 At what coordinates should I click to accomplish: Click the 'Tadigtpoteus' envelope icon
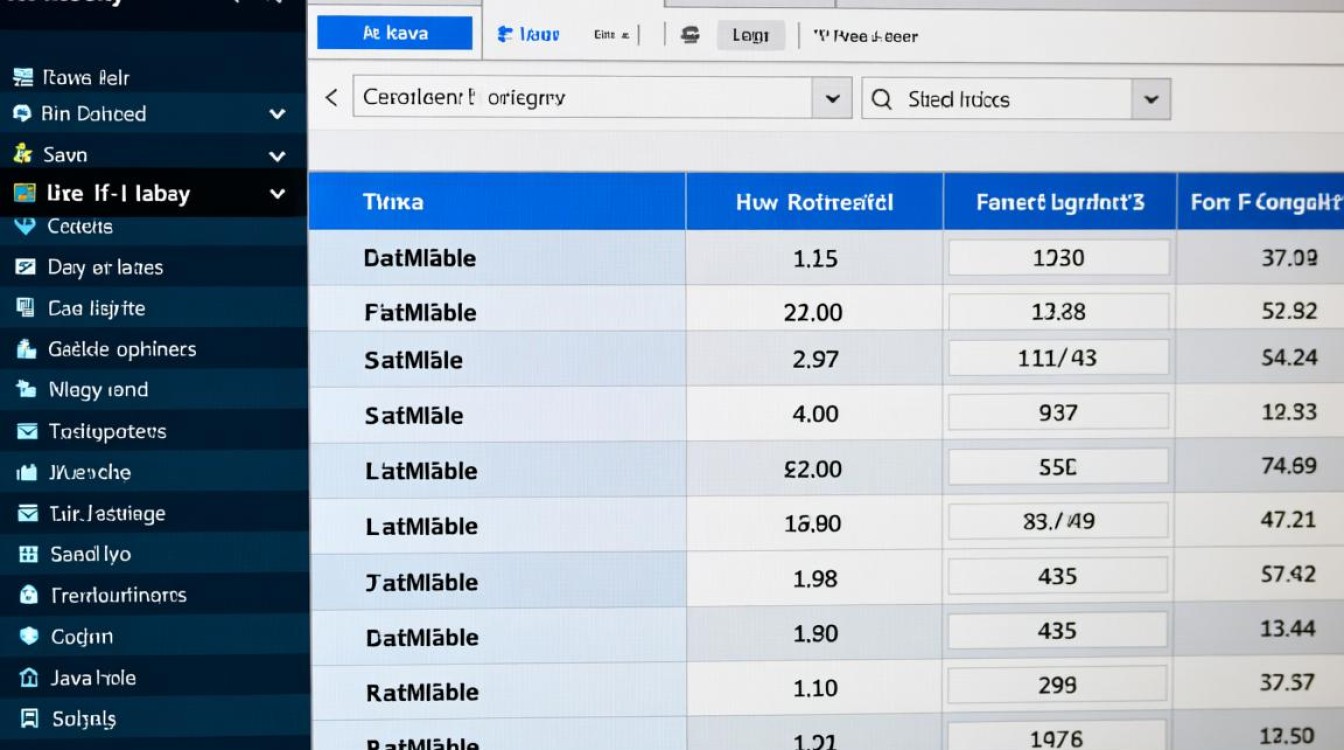click(28, 431)
